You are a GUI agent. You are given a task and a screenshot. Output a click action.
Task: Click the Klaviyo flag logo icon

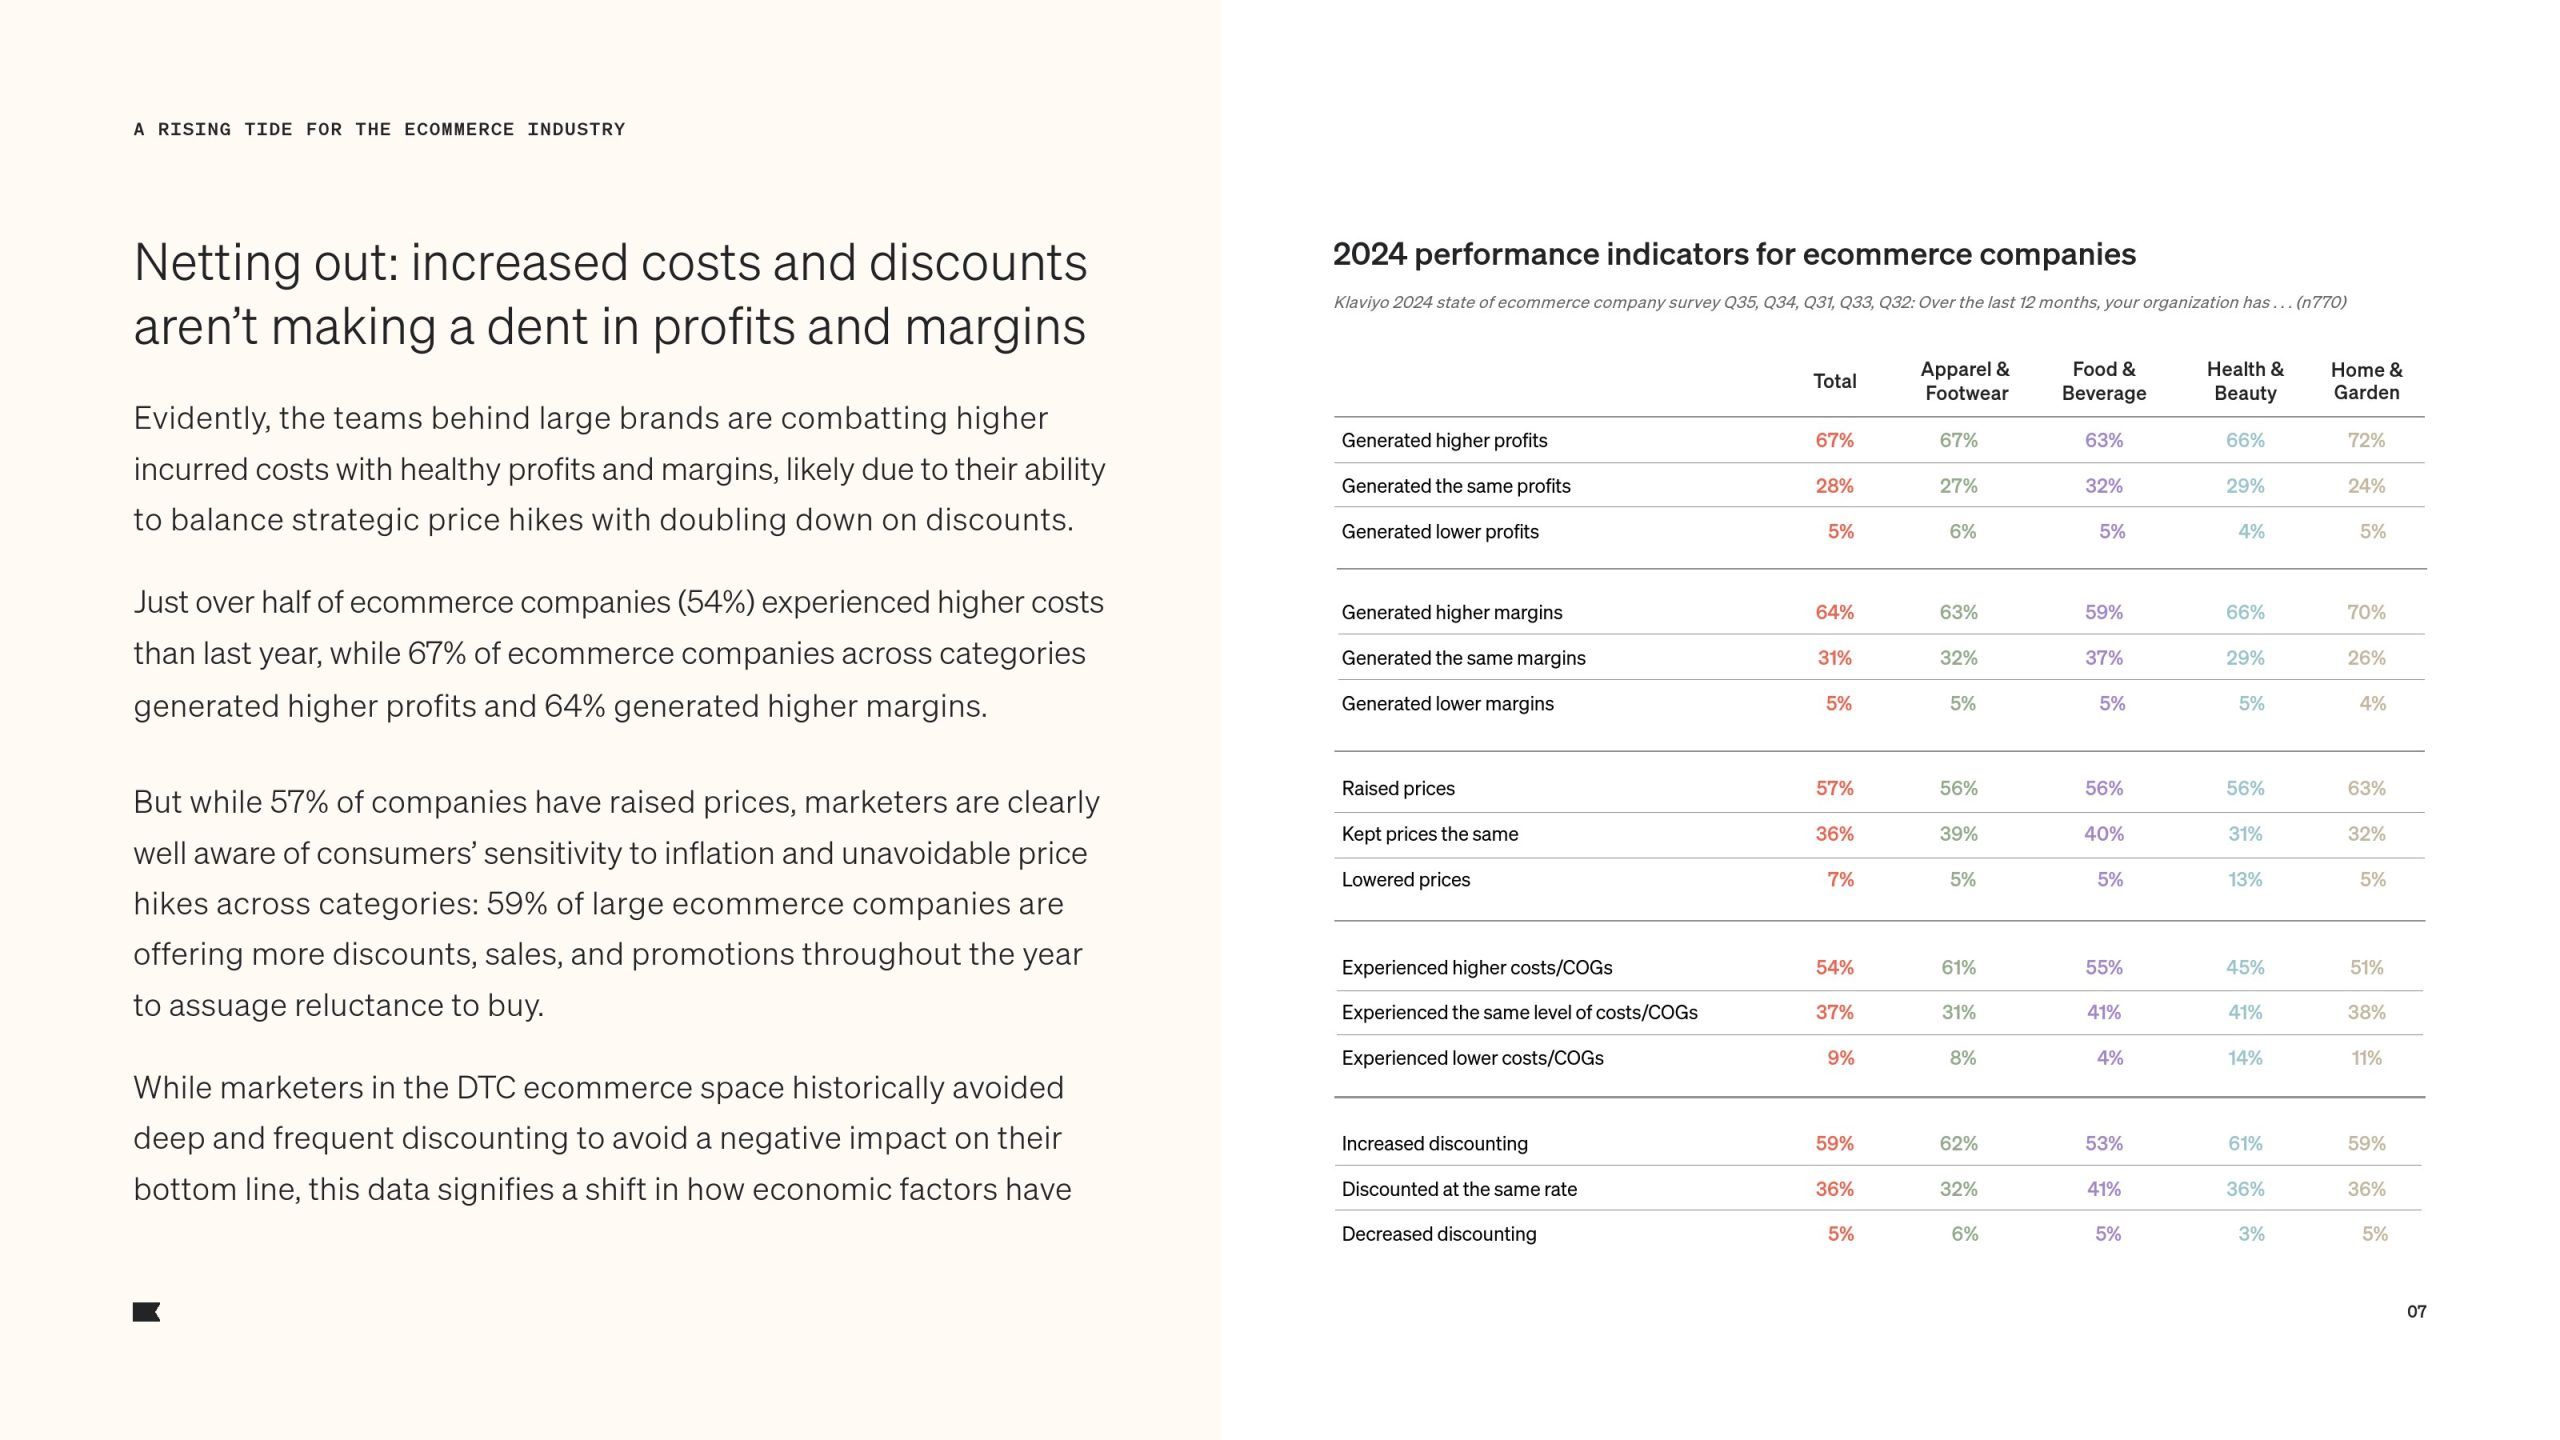pos(146,1312)
